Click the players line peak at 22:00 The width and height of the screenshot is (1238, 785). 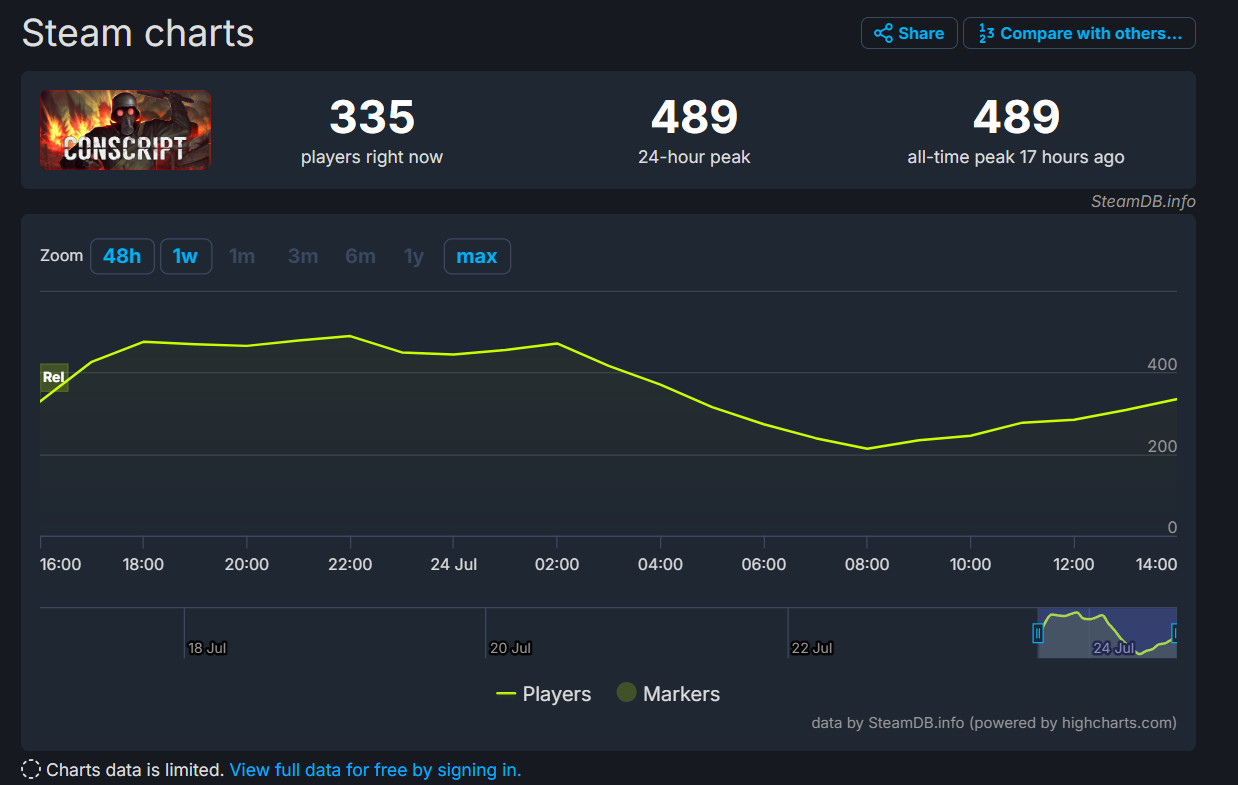pos(349,336)
